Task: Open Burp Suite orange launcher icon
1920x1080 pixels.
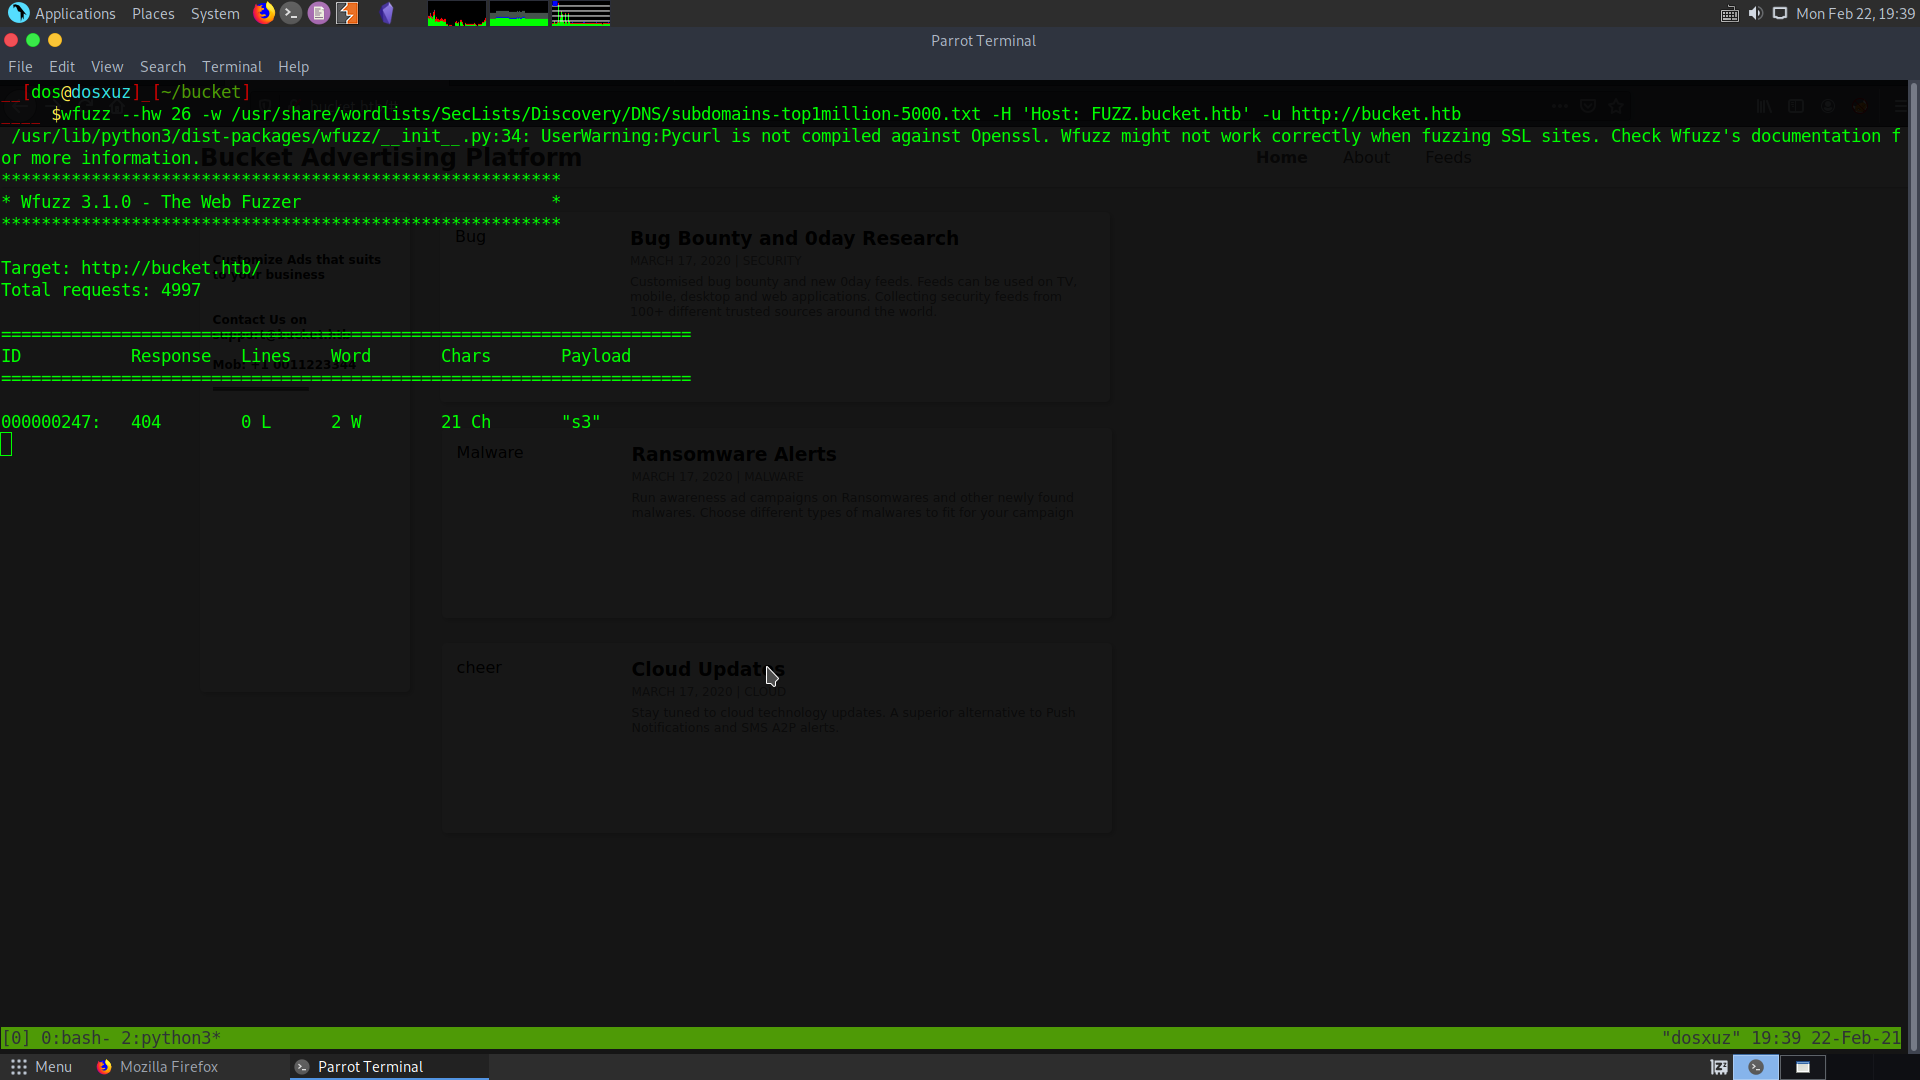Action: (347, 13)
